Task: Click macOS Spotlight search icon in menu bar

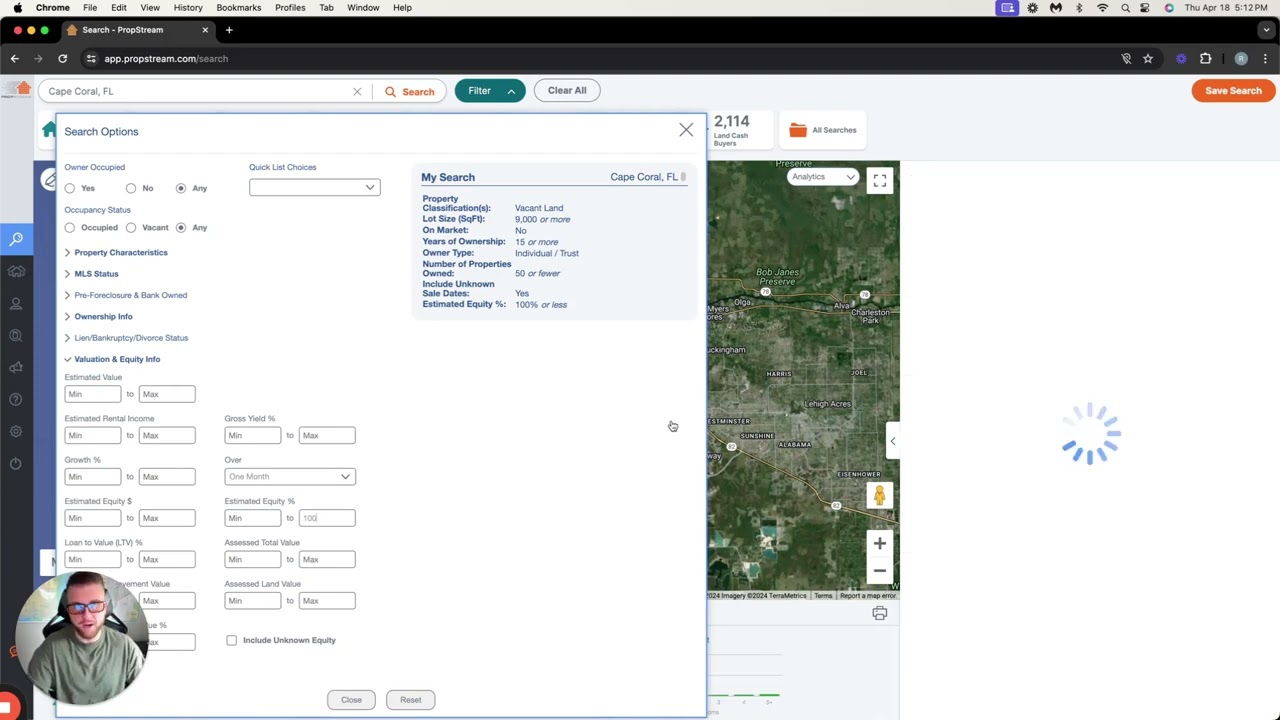Action: [1125, 8]
